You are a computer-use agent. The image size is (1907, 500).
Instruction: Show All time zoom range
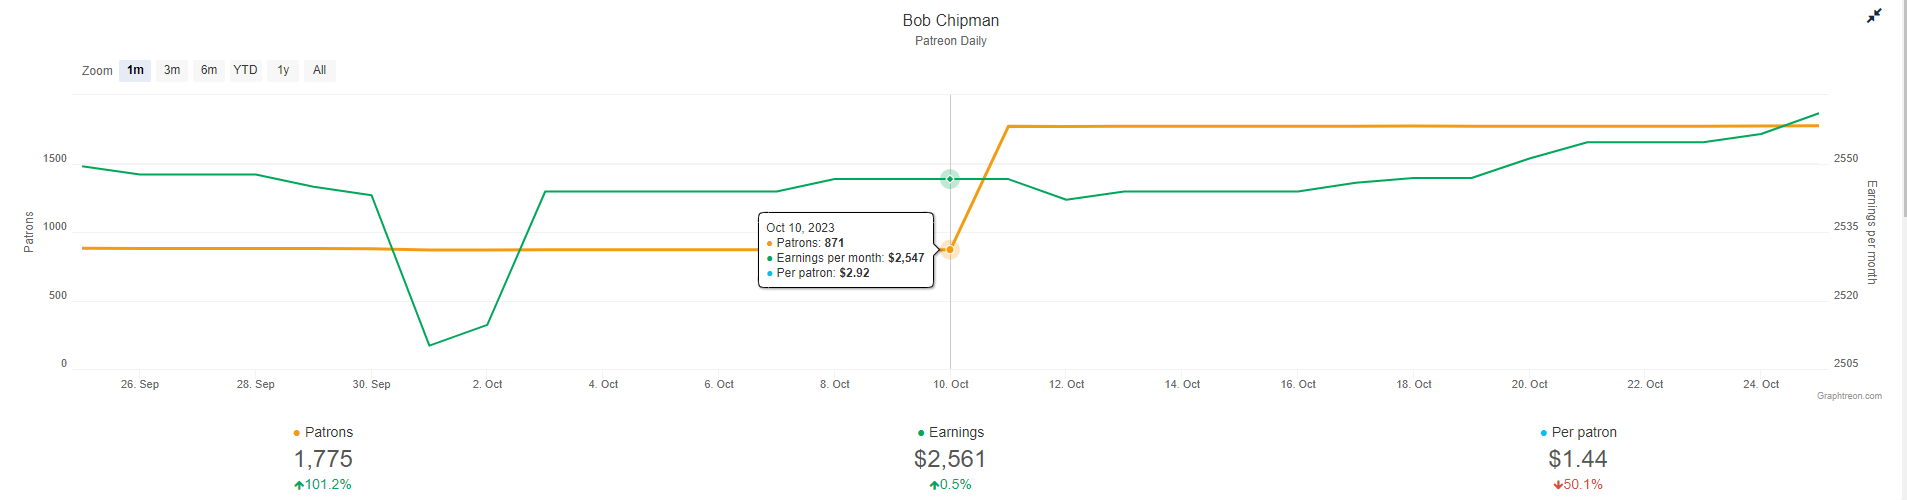pos(319,70)
